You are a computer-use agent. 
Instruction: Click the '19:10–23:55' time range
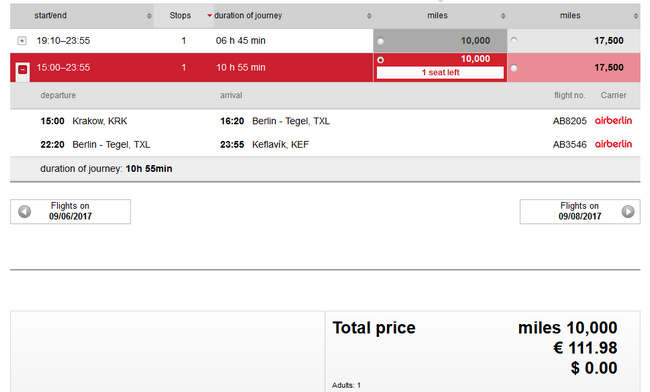63,41
